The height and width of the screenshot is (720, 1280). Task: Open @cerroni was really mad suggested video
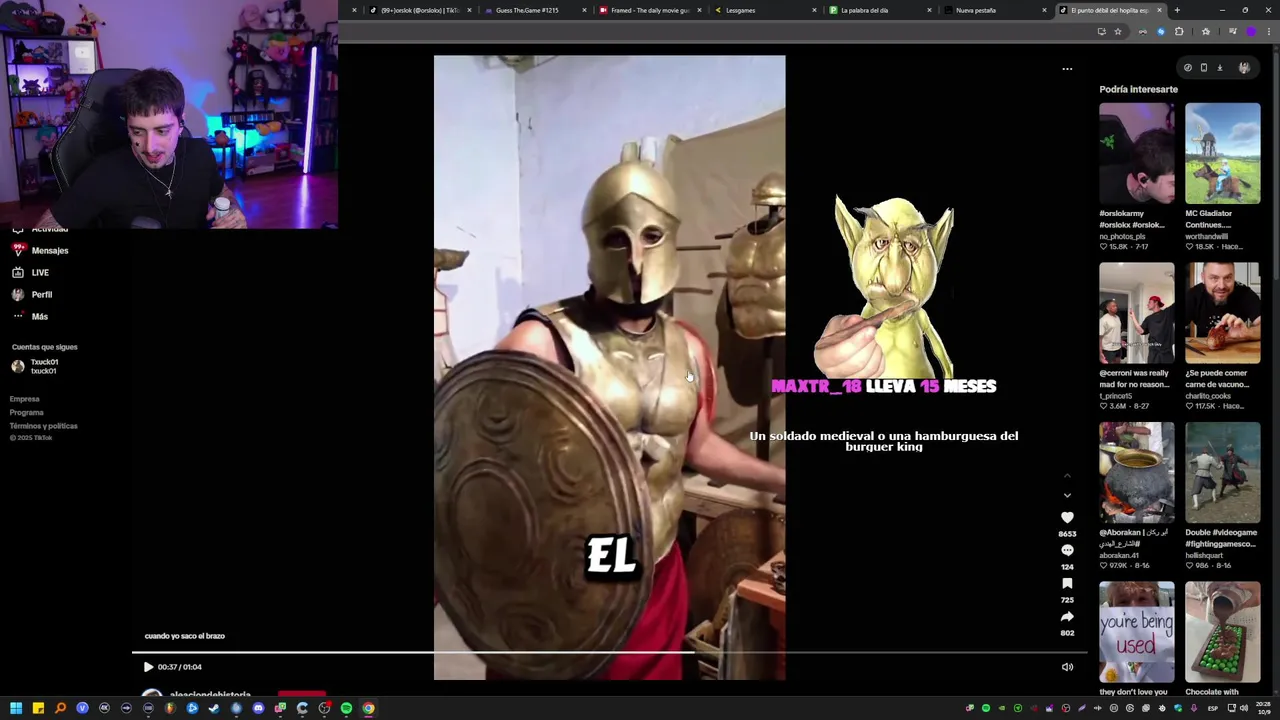point(1137,313)
